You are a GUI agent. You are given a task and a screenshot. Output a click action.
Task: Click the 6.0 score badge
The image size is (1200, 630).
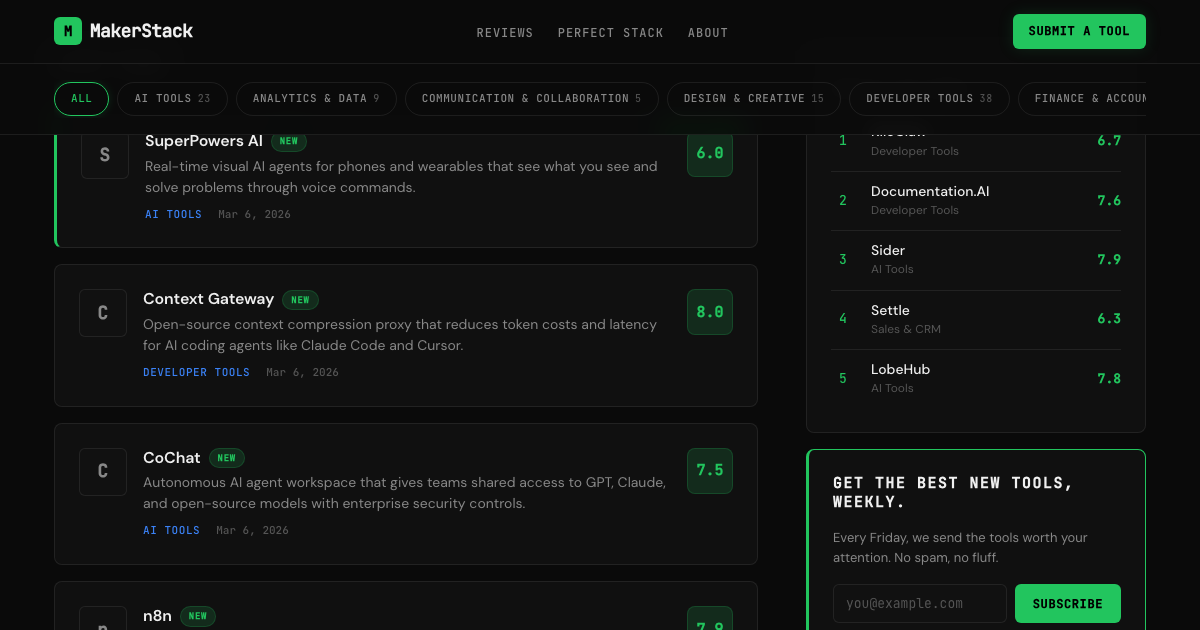pos(709,154)
